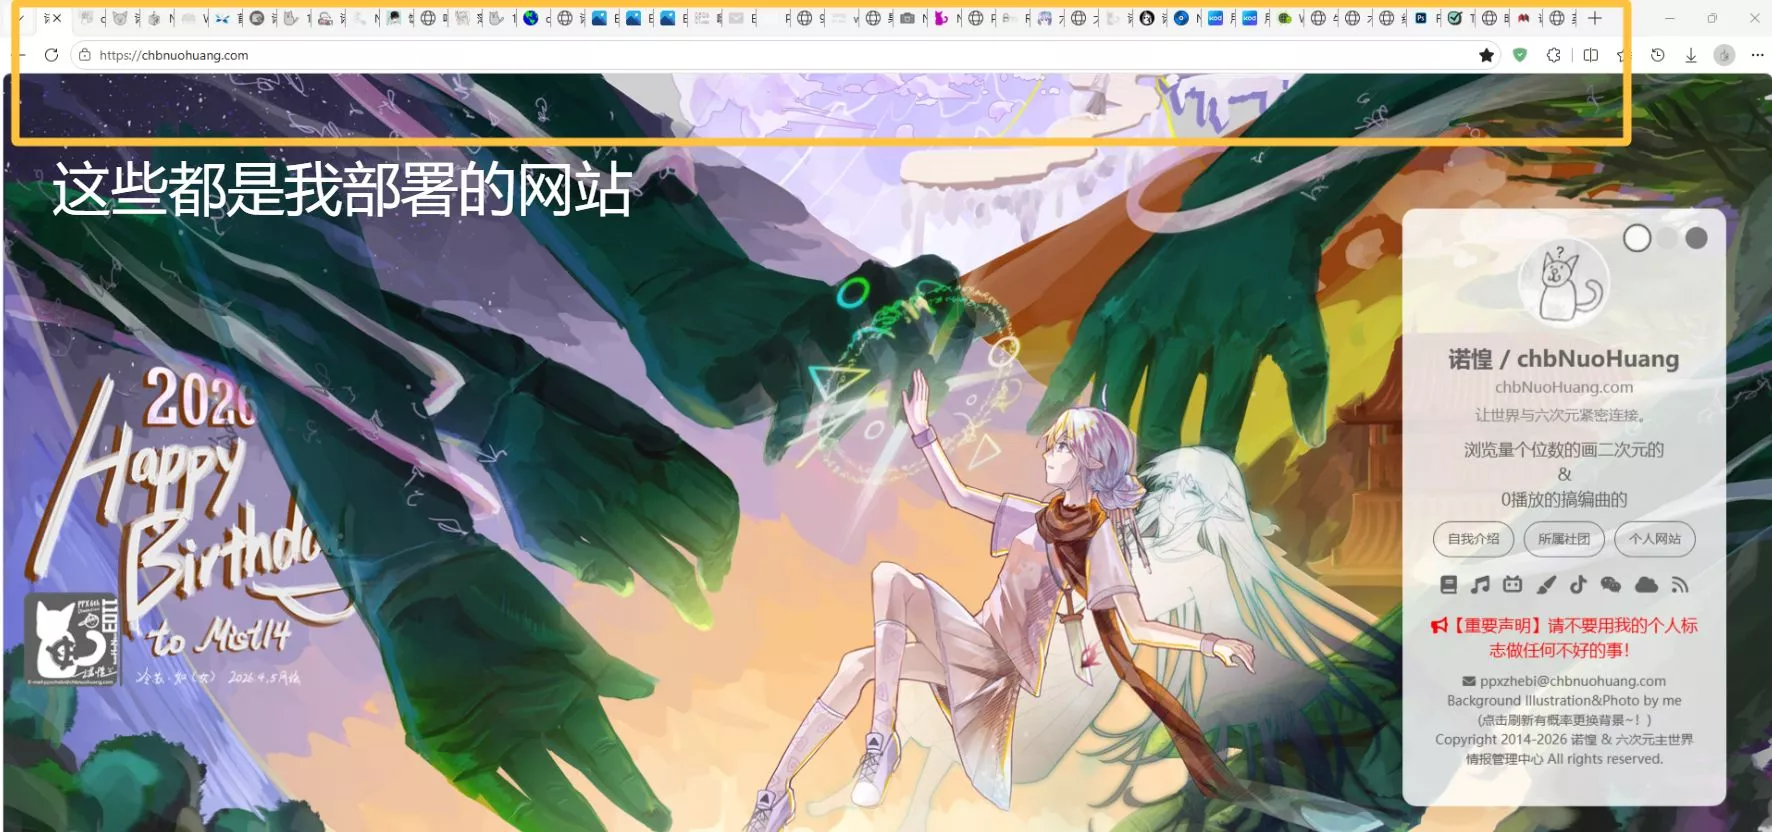Screen dimensions: 1772x832
Task: Switch to the tab with pink cat favicon
Action: tap(941, 18)
